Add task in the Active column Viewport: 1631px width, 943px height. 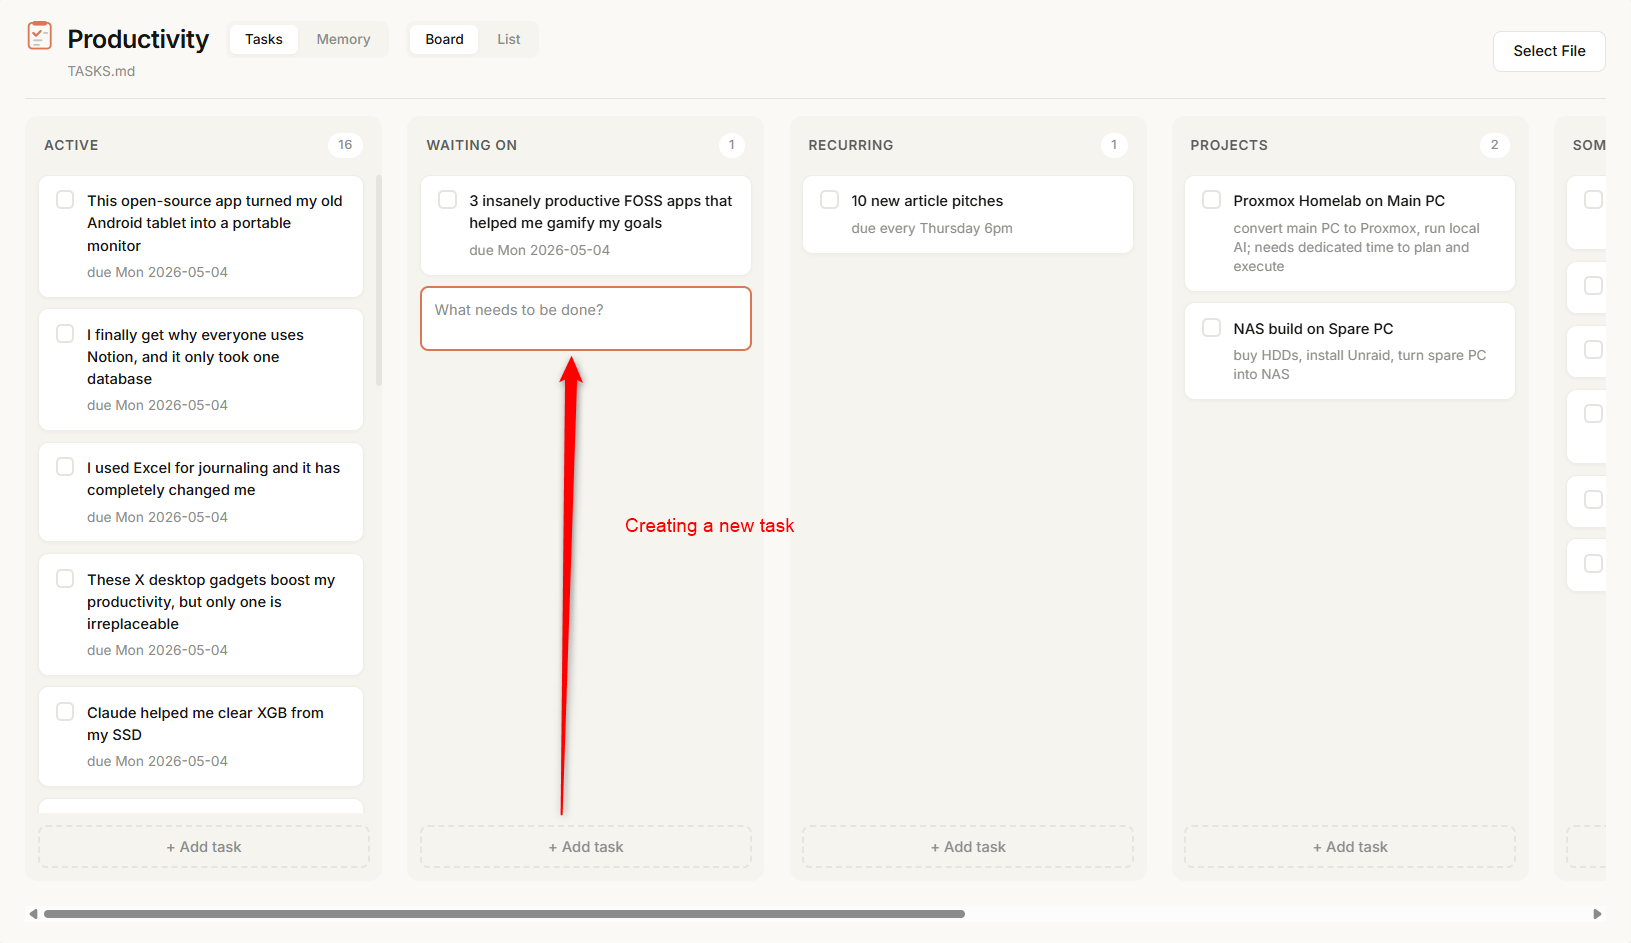[x=204, y=847]
